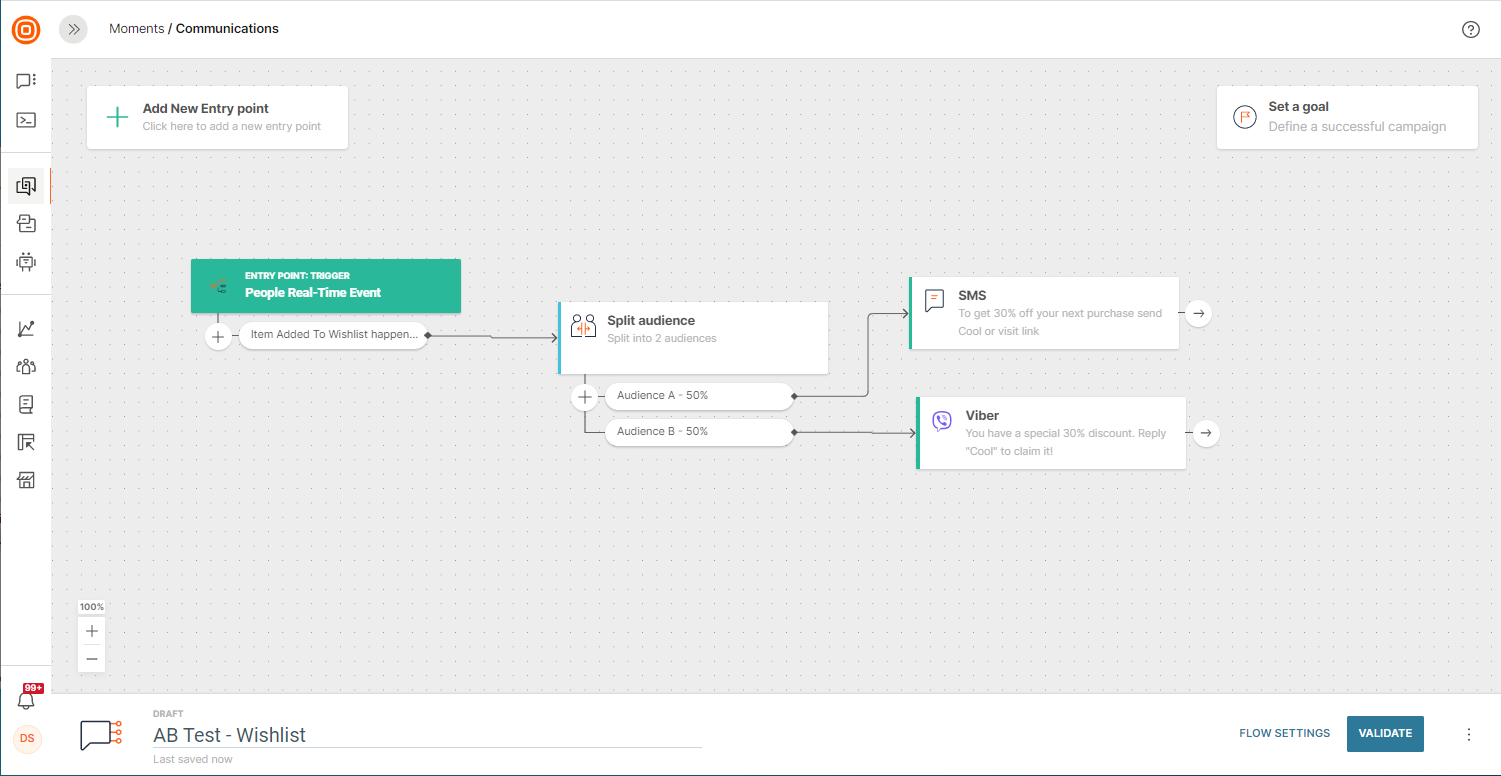Image resolution: width=1501 pixels, height=776 pixels.
Task: Click the Infobip logo home icon
Action: (26, 30)
